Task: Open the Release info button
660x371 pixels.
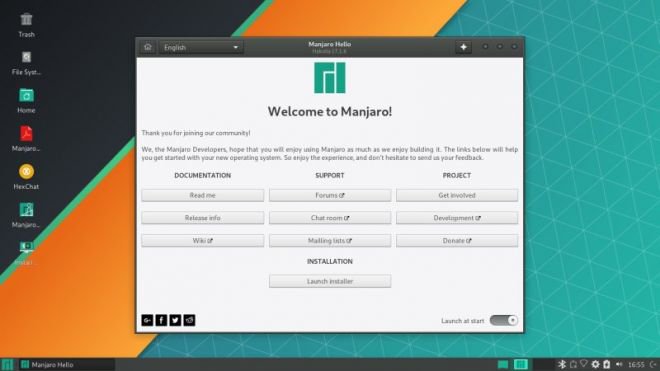Action: pyautogui.click(x=202, y=218)
